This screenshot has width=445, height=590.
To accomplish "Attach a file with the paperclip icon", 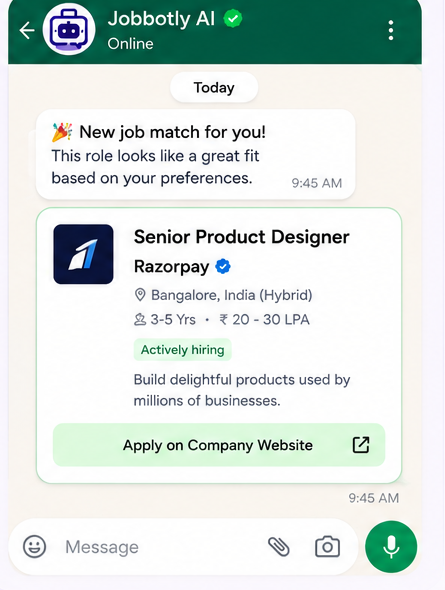I will point(279,546).
